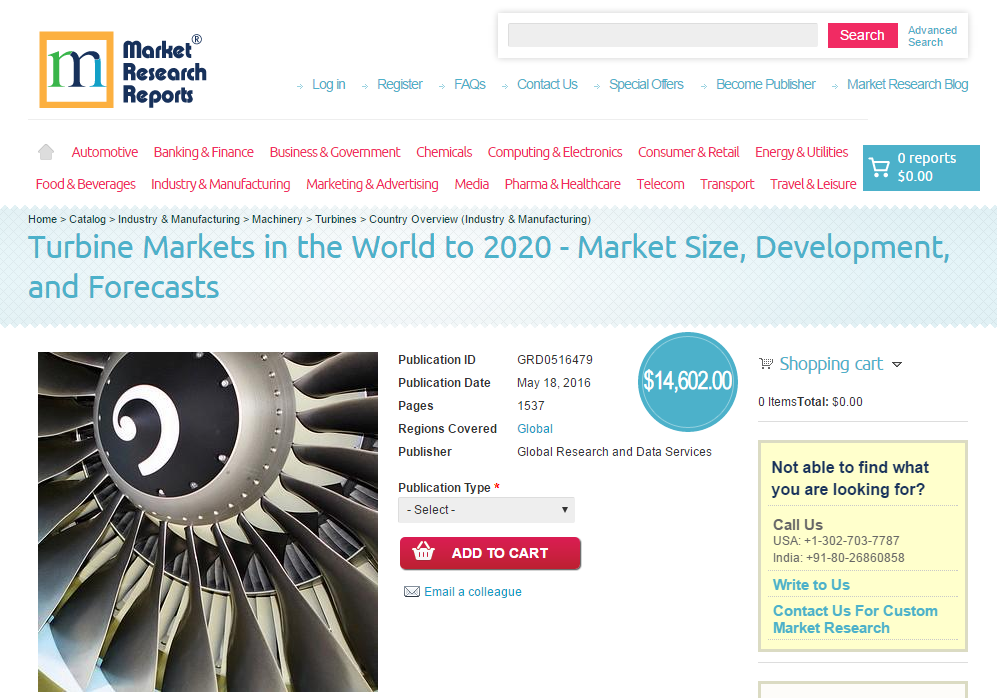Screen dimensions: 998x698
Task: Click Industry & Manufacturing in the breadcrumb
Action: pyautogui.click(x=179, y=219)
